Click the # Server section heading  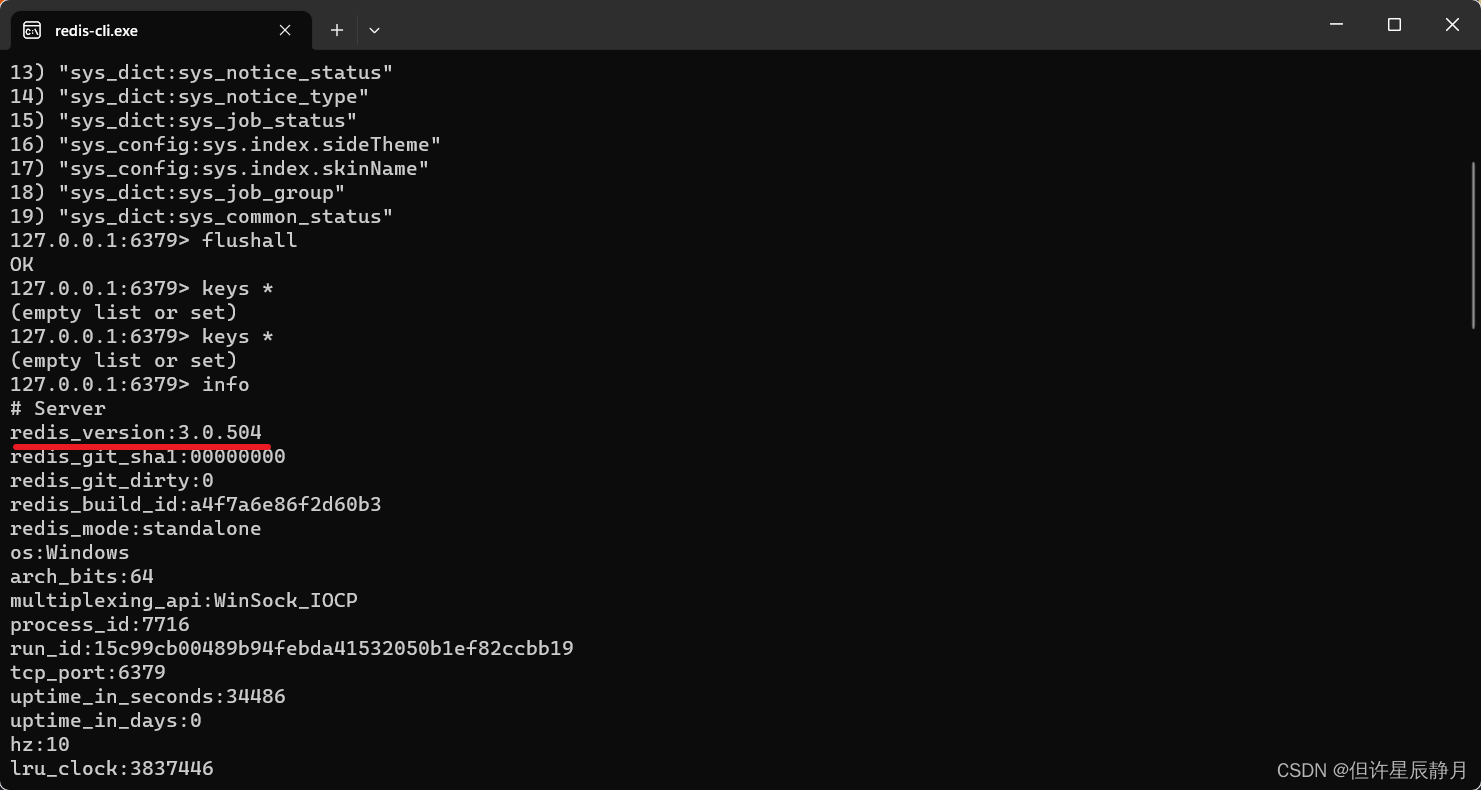point(57,408)
